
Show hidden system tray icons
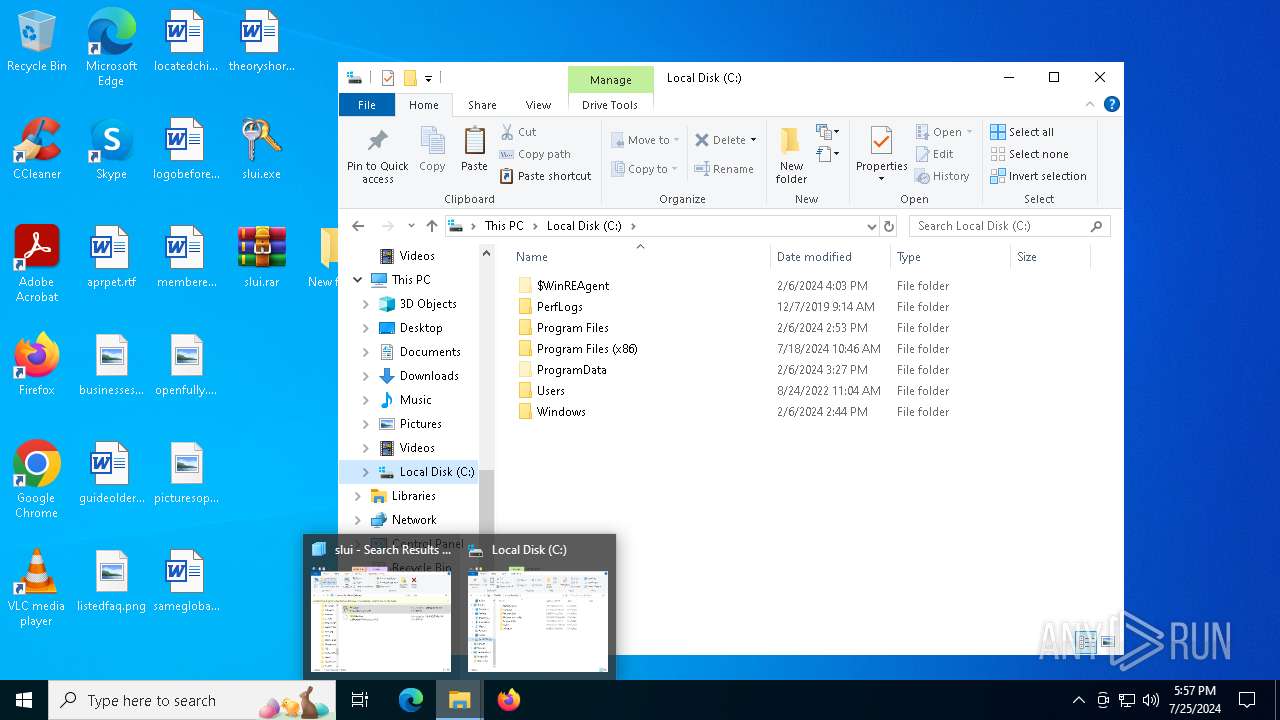click(1078, 700)
